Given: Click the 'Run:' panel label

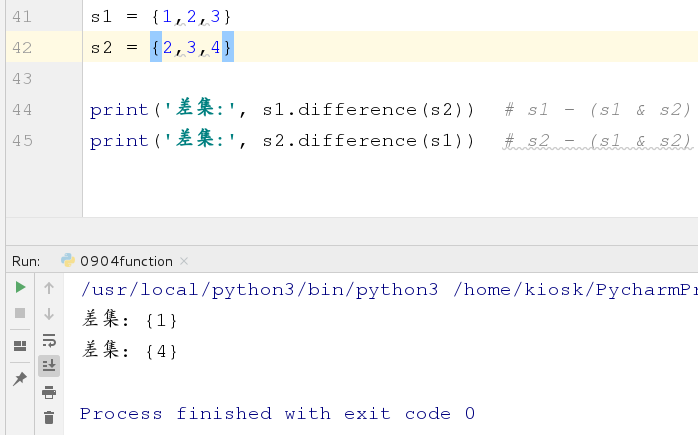Looking at the screenshot, I should (26, 261).
